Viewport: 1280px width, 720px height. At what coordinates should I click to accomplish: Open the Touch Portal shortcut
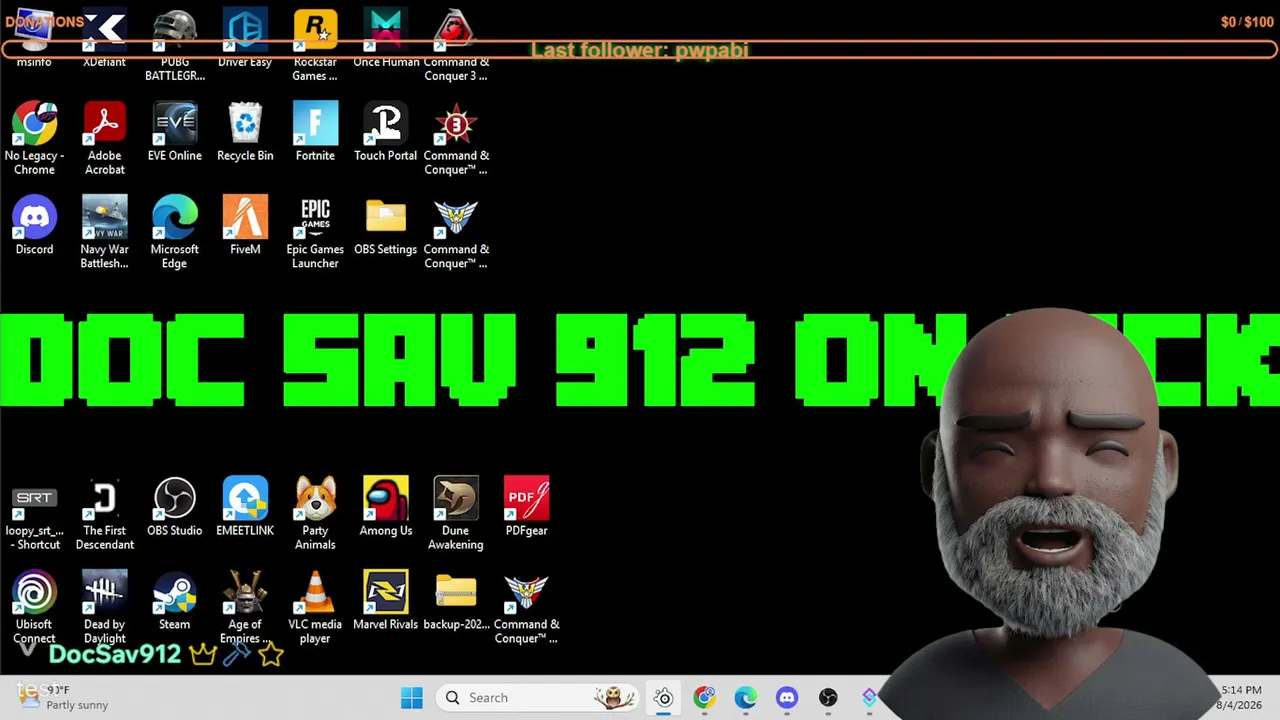click(386, 131)
